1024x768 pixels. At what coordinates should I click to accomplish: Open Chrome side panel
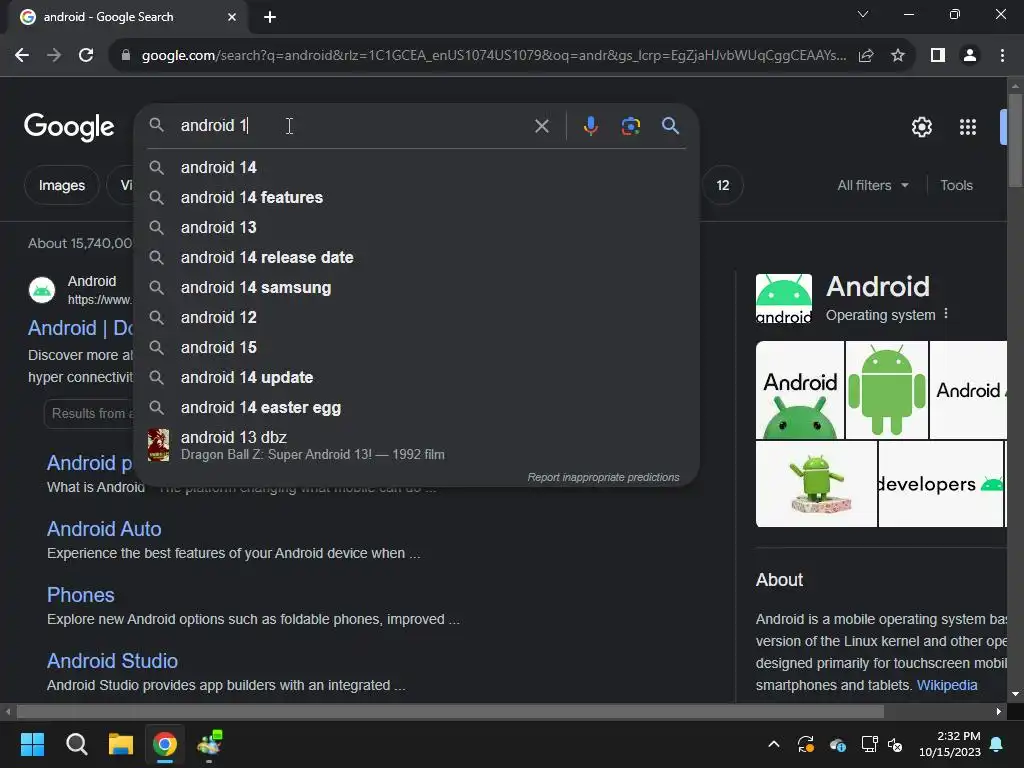[938, 56]
